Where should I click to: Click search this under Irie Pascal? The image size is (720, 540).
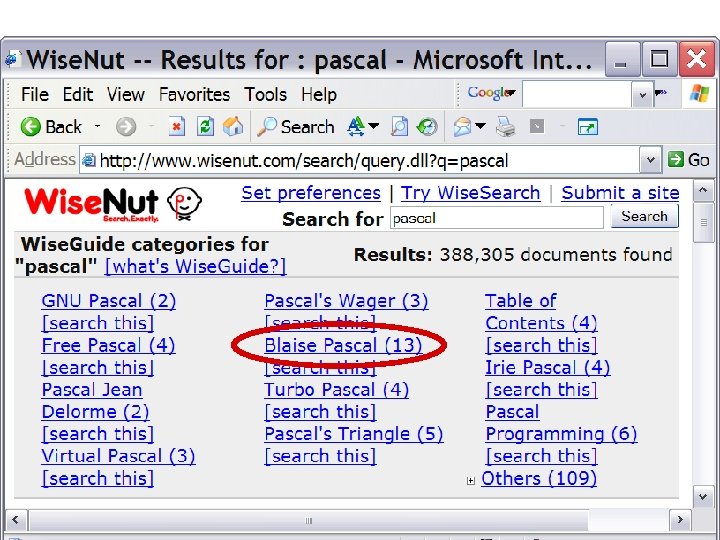[541, 390]
